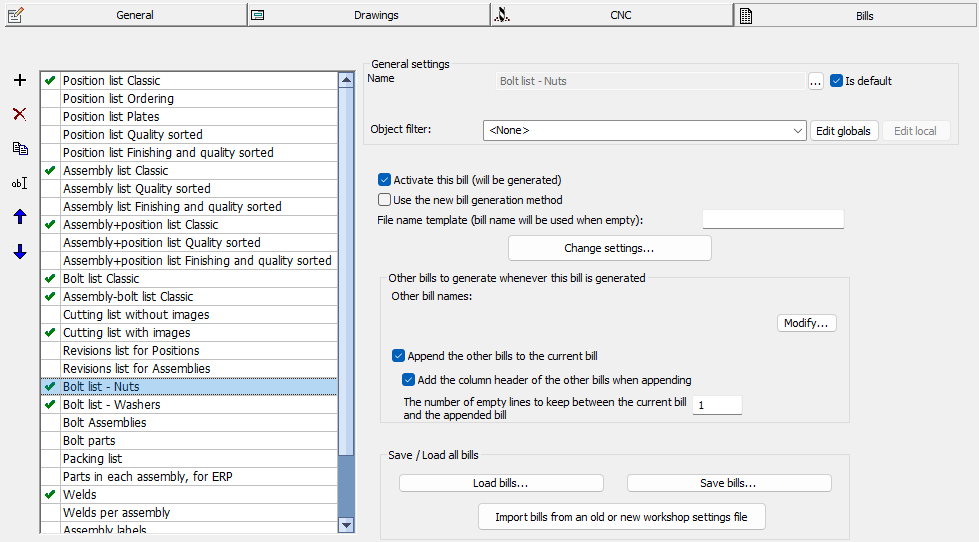979x542 pixels.
Task: Switch to the CNC tab
Action: [612, 14]
